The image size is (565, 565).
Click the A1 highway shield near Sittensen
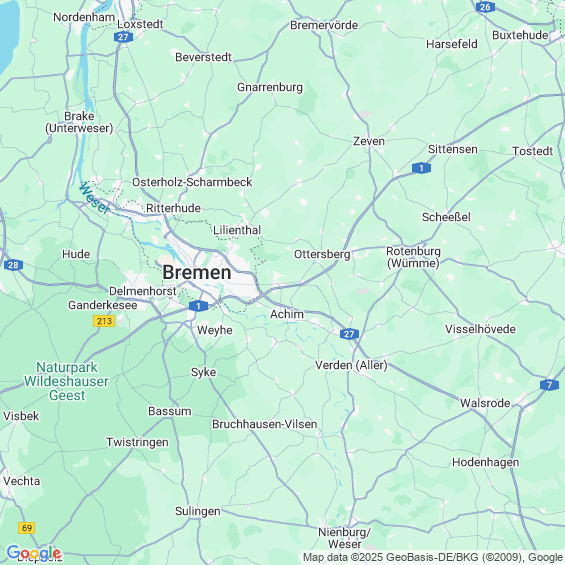point(421,168)
